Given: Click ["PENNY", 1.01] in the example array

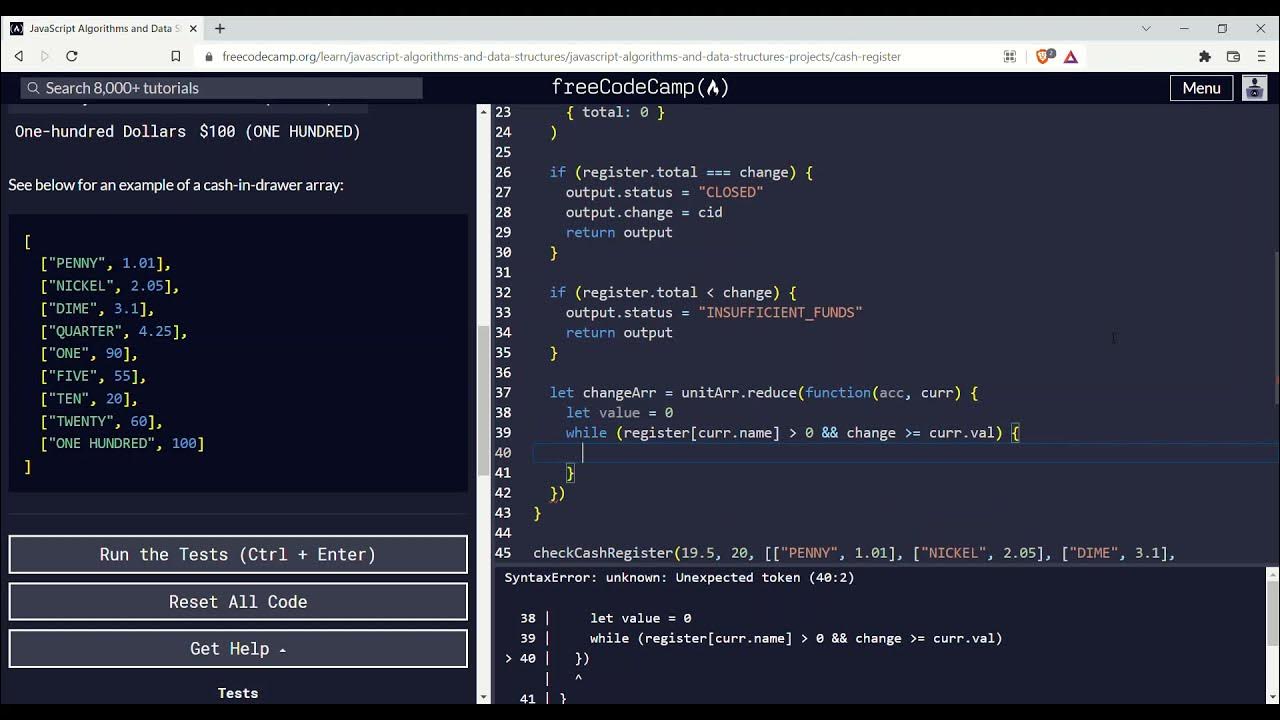Looking at the screenshot, I should (106, 263).
